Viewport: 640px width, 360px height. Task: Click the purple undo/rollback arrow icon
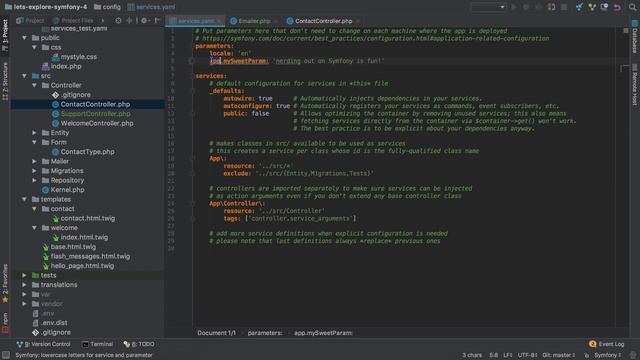point(617,7)
